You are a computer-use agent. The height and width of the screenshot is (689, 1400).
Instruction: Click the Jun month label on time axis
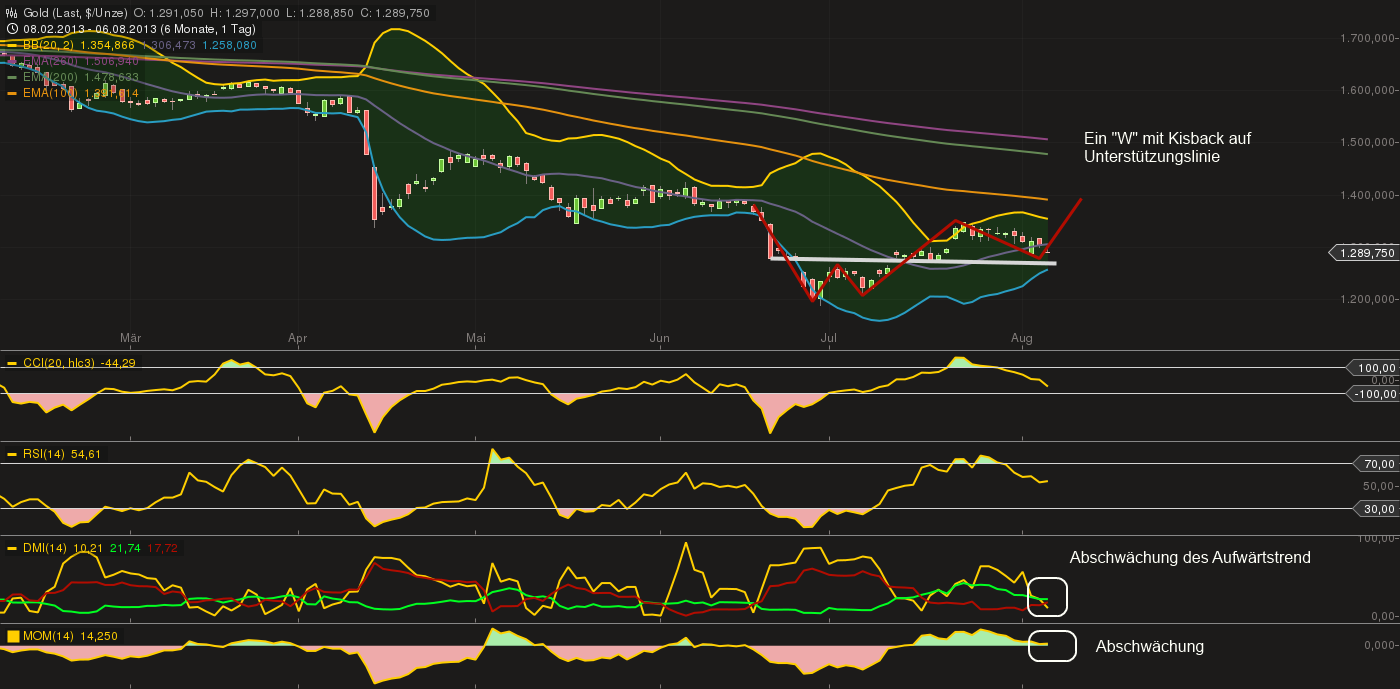click(659, 339)
